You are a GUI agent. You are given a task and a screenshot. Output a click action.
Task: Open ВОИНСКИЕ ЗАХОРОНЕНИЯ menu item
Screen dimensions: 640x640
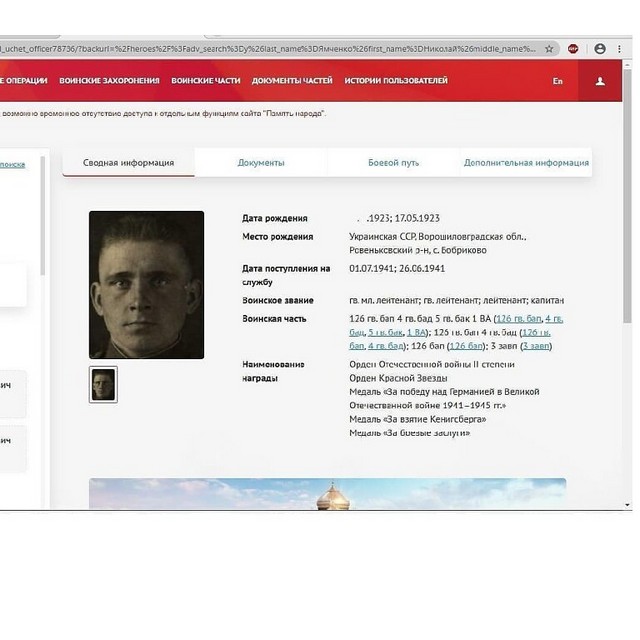point(109,81)
